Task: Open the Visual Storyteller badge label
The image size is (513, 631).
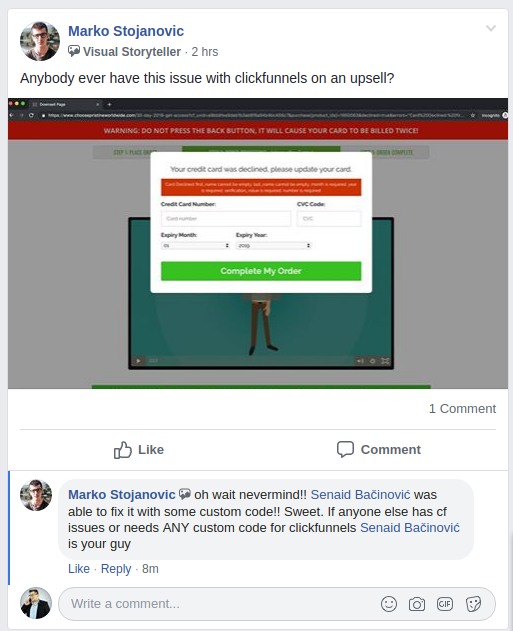Action: click(132, 52)
